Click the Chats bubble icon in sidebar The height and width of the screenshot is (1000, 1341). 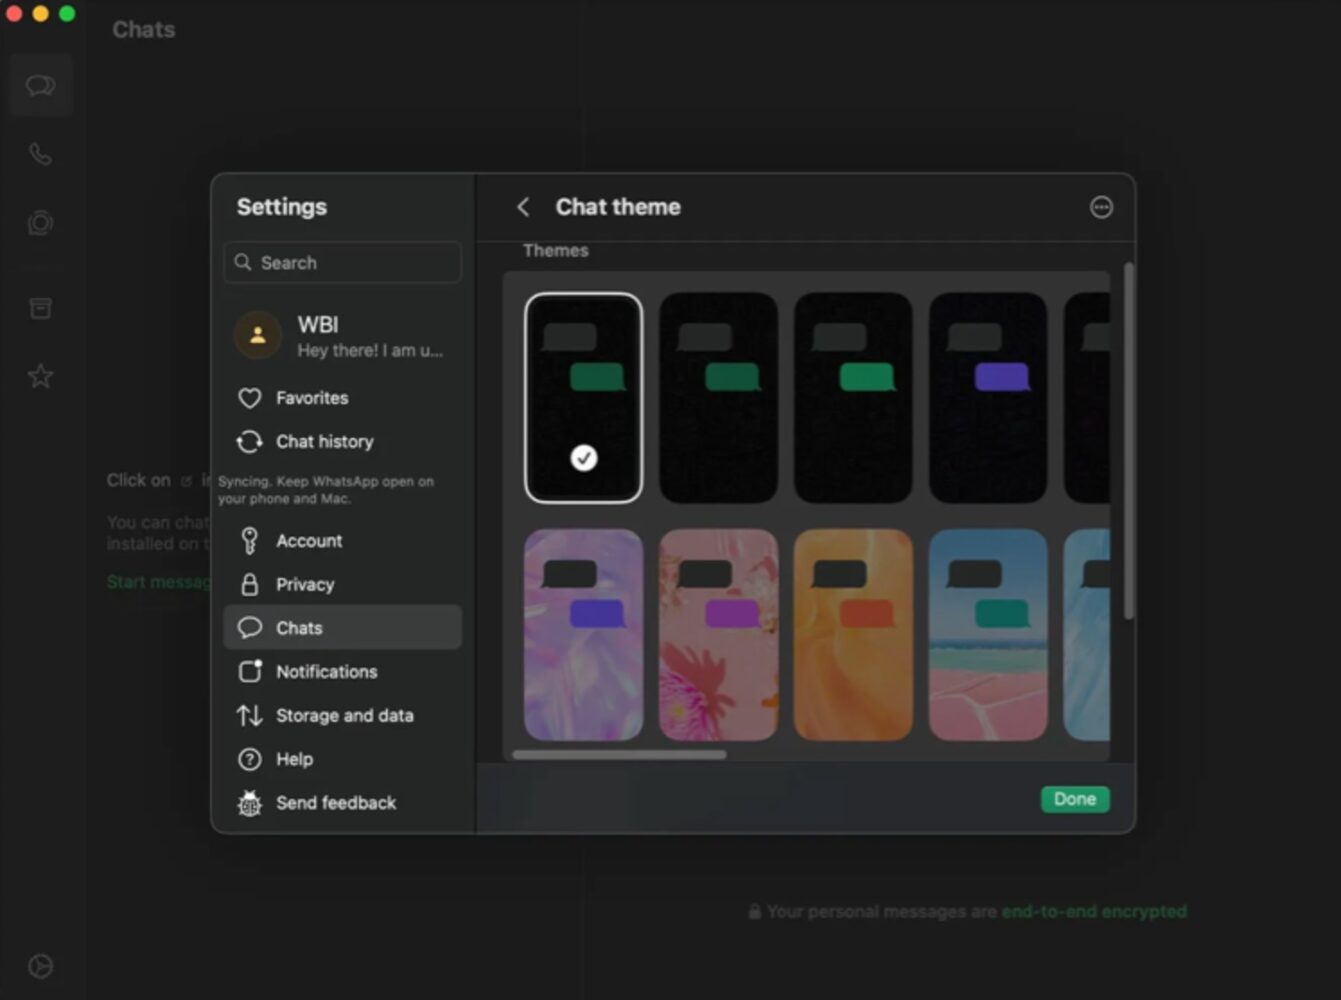pos(40,86)
